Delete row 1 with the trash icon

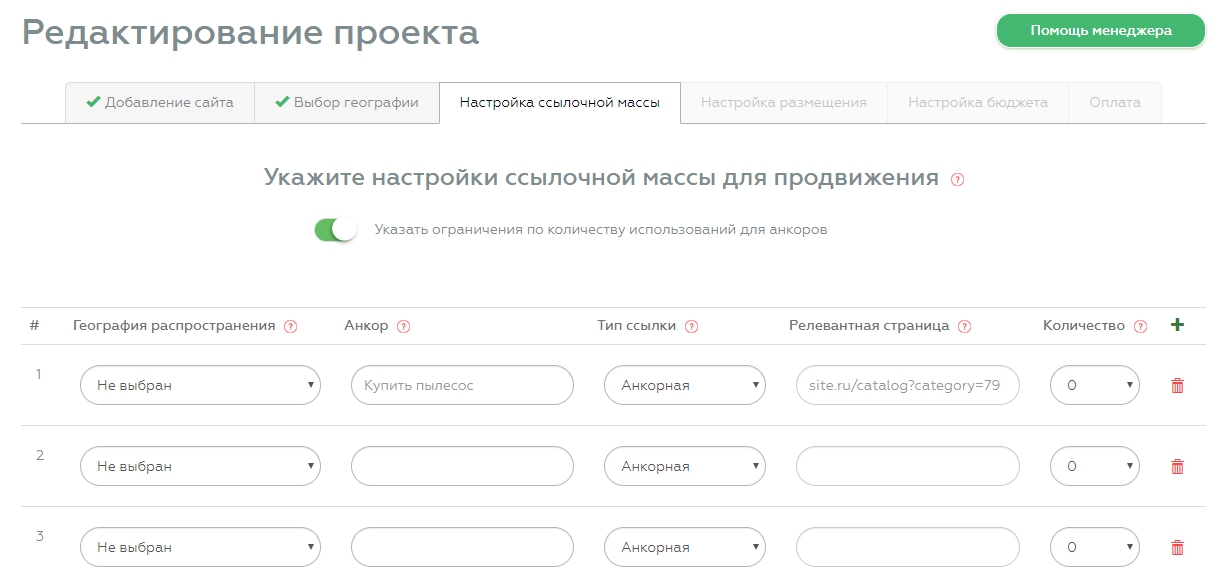pyautogui.click(x=1177, y=385)
